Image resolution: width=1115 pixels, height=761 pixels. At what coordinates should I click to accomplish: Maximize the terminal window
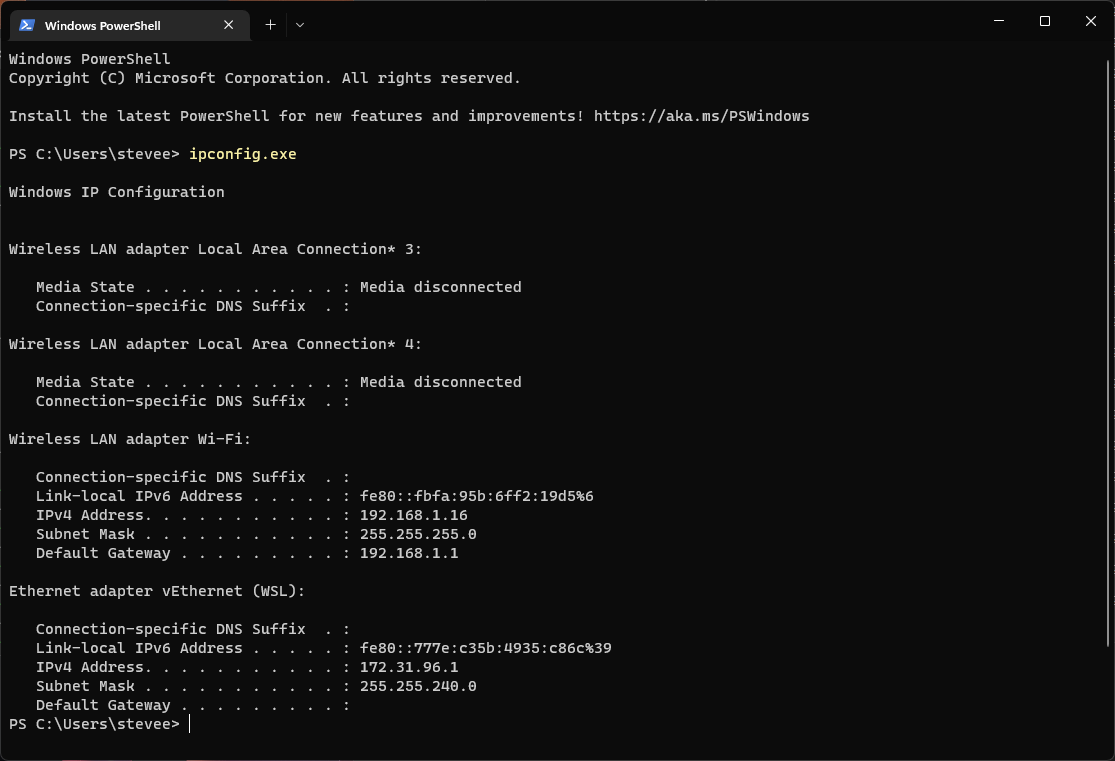[1045, 22]
